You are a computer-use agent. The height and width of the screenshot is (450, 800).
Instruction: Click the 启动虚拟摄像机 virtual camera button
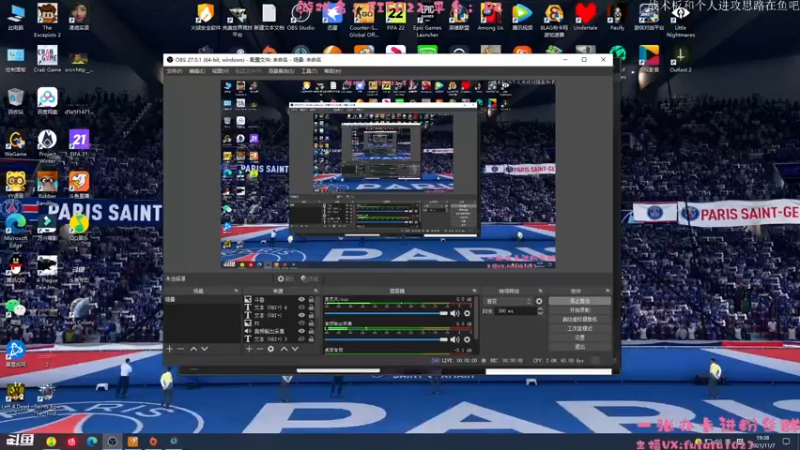click(x=580, y=319)
